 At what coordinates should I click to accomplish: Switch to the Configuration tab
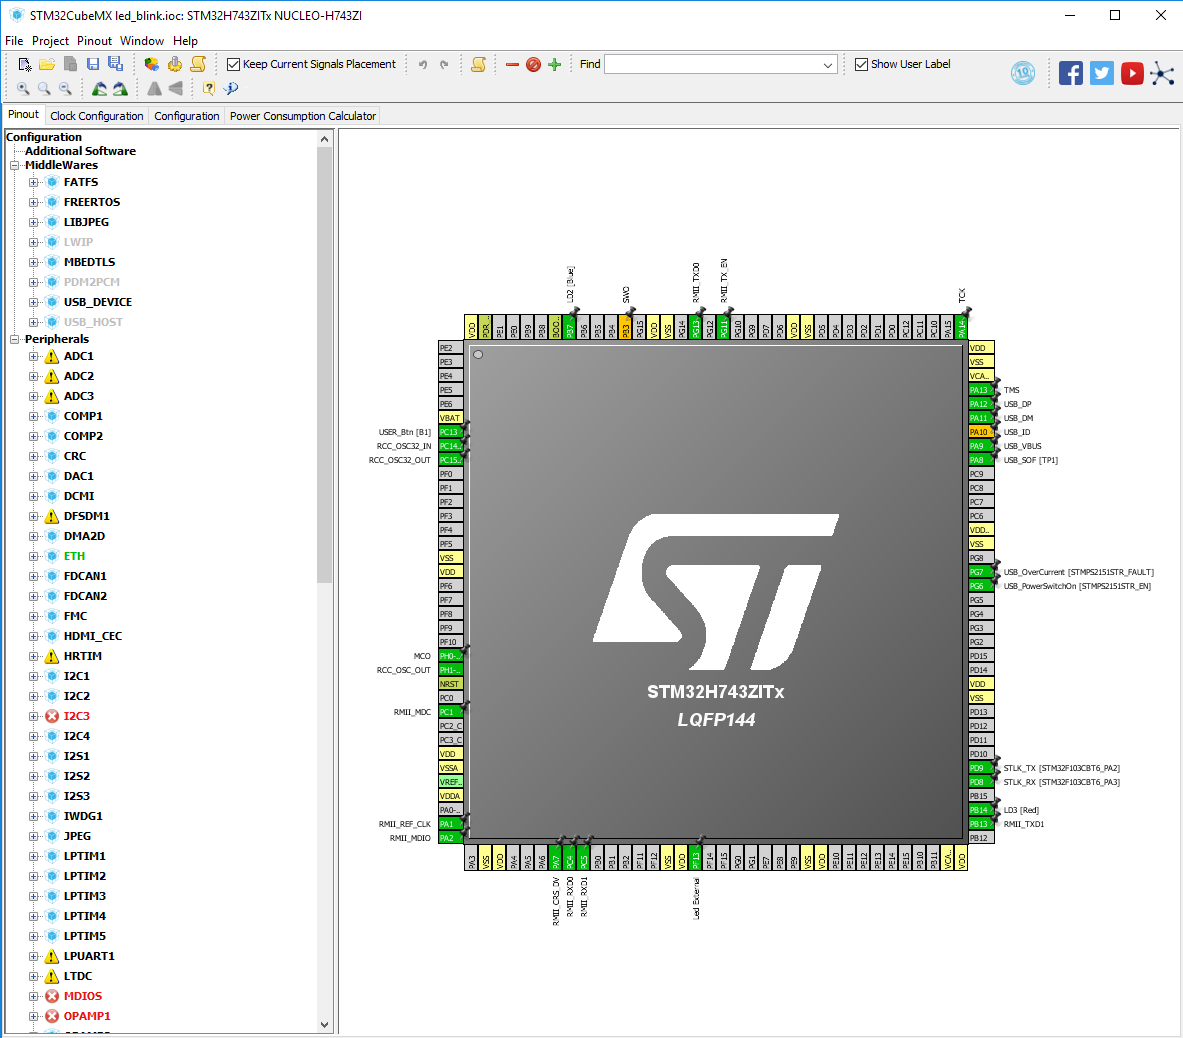pyautogui.click(x=186, y=116)
